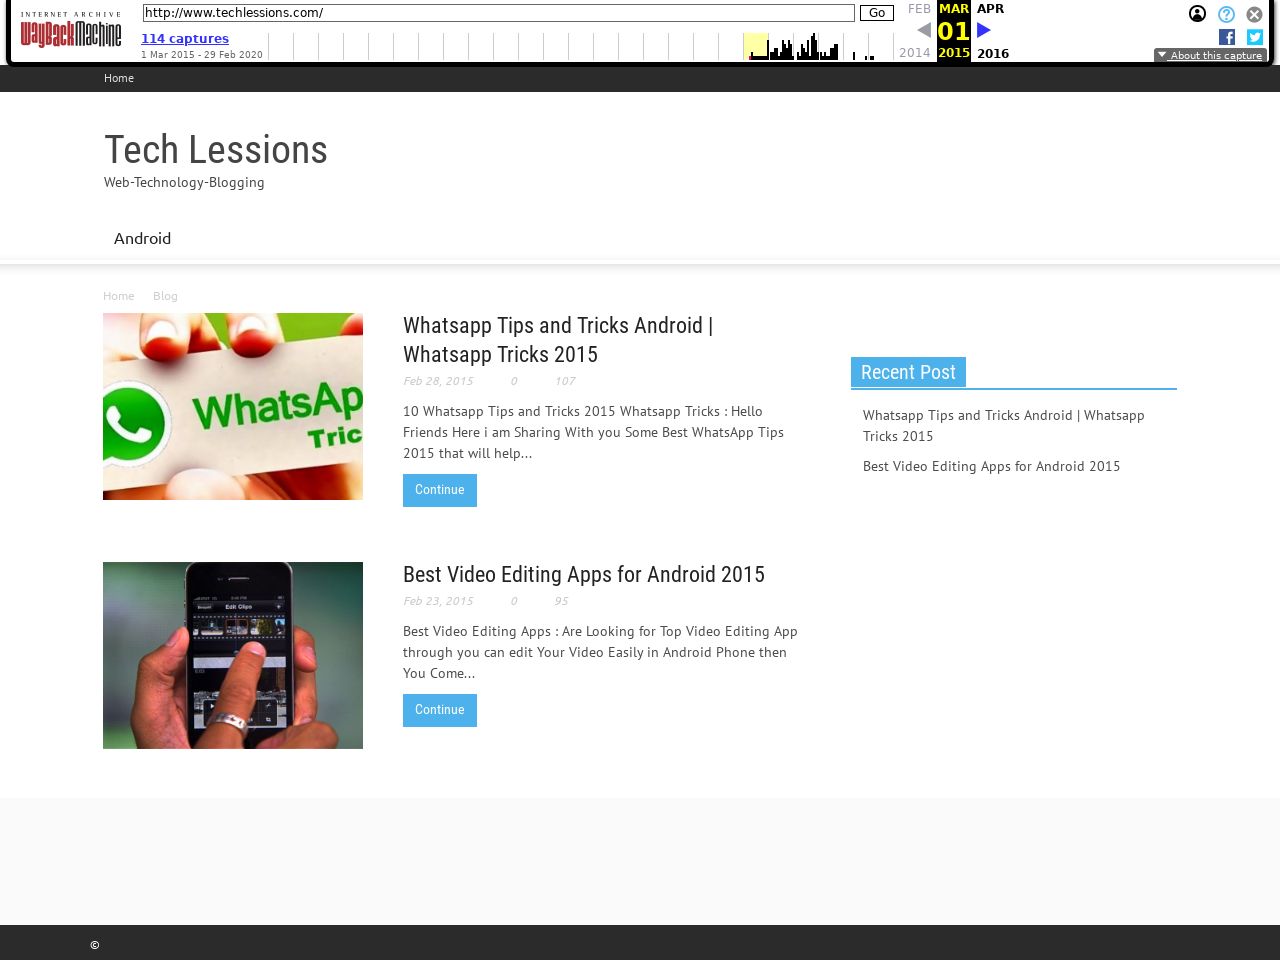This screenshot has height=960, width=1280.
Task: Share capture on Twitter
Action: 1254,37
